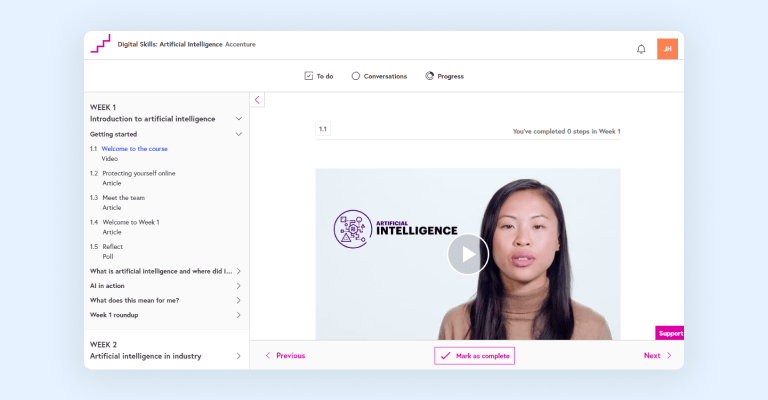Play the Artificial Intelligence video
This screenshot has width=768, height=400.
pyautogui.click(x=467, y=254)
